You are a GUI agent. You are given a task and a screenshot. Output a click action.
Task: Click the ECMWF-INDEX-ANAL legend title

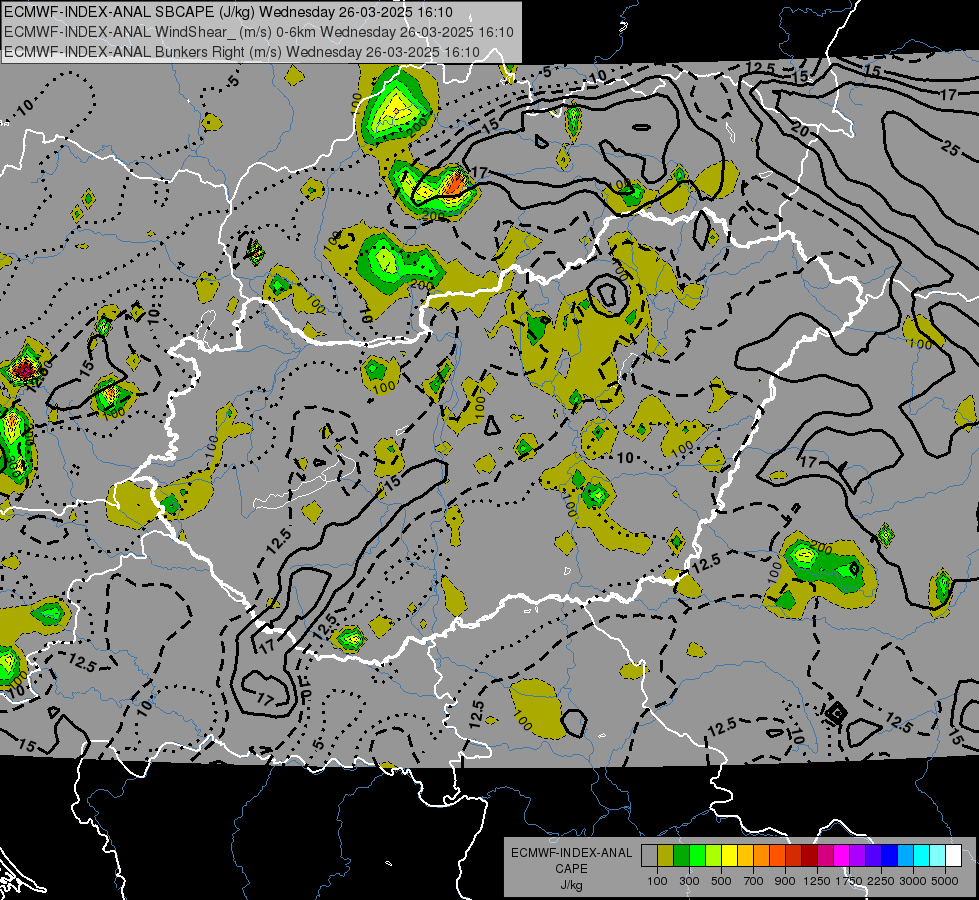click(572, 853)
